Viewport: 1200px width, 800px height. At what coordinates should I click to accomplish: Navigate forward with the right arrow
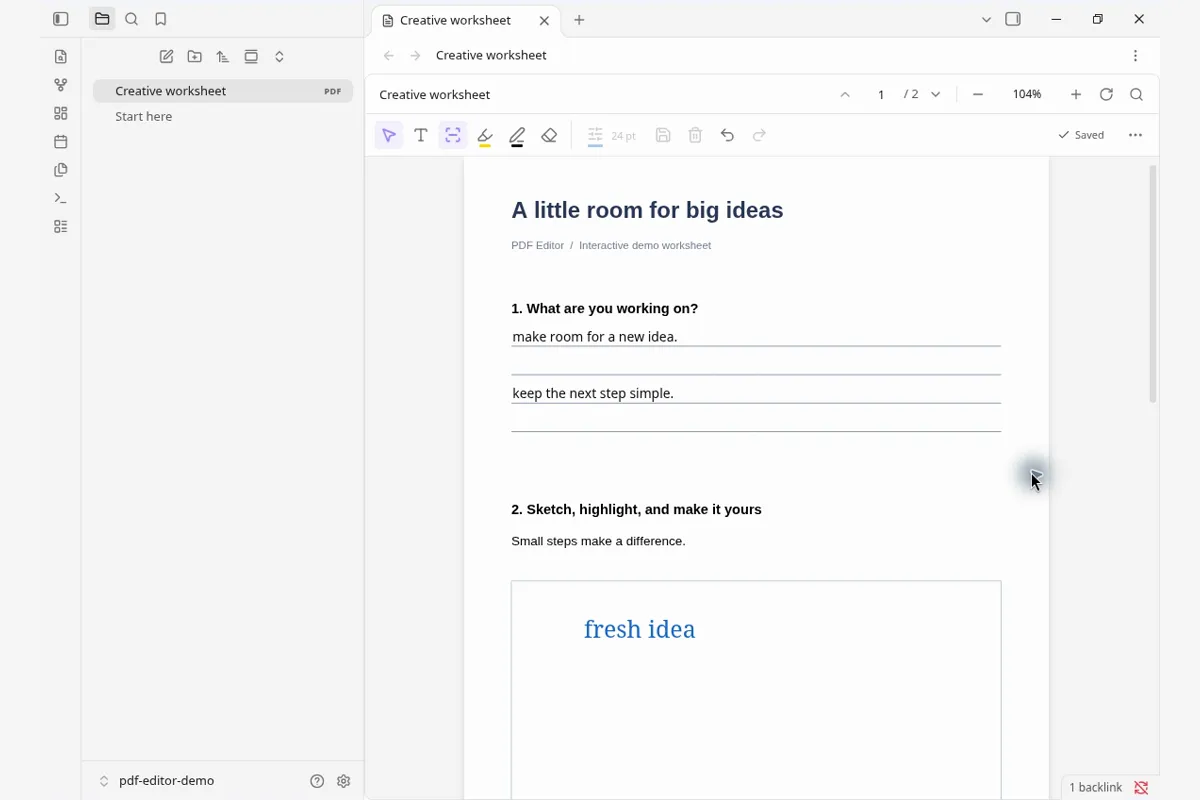coord(416,56)
